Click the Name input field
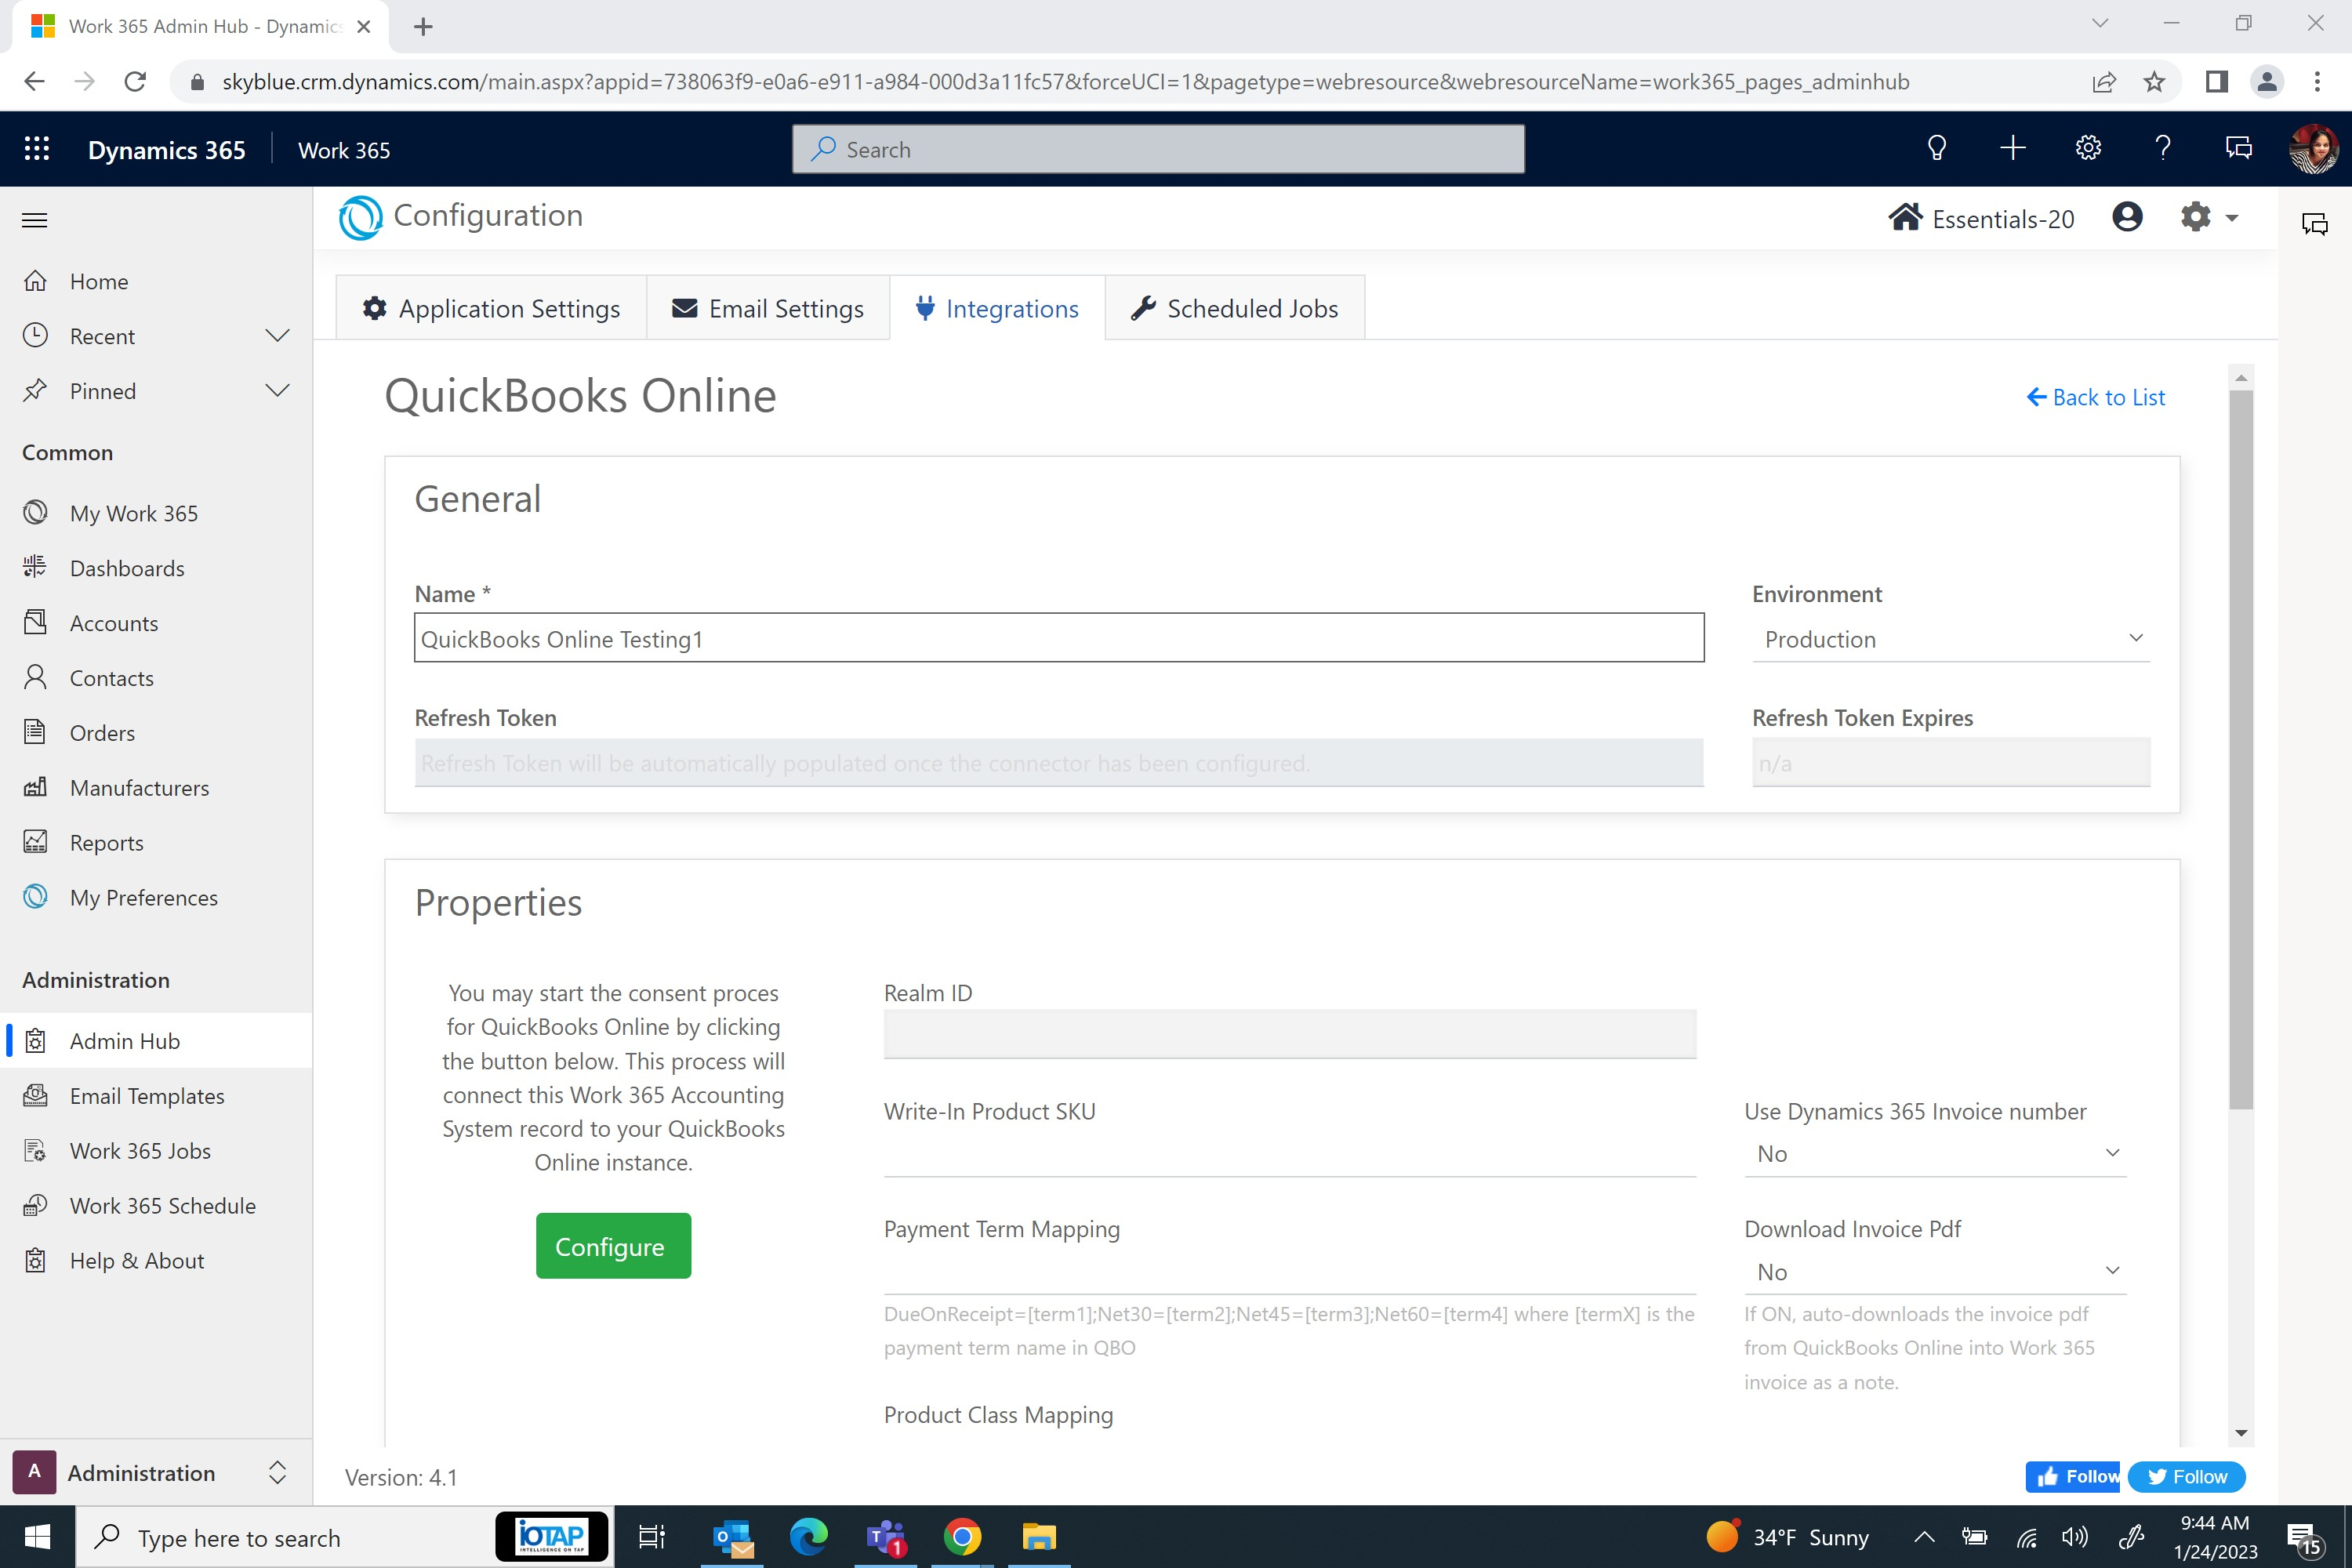 (x=1058, y=639)
